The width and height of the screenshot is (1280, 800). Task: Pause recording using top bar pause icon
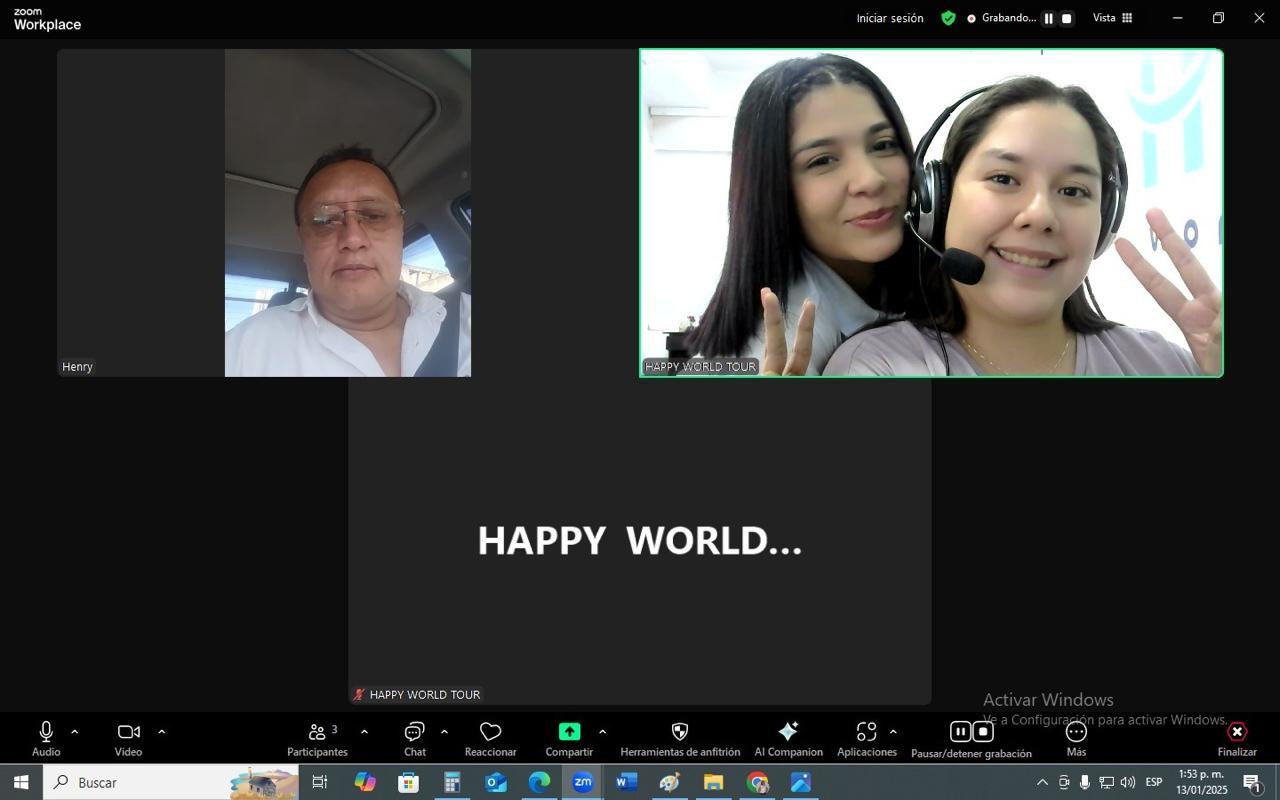1048,18
